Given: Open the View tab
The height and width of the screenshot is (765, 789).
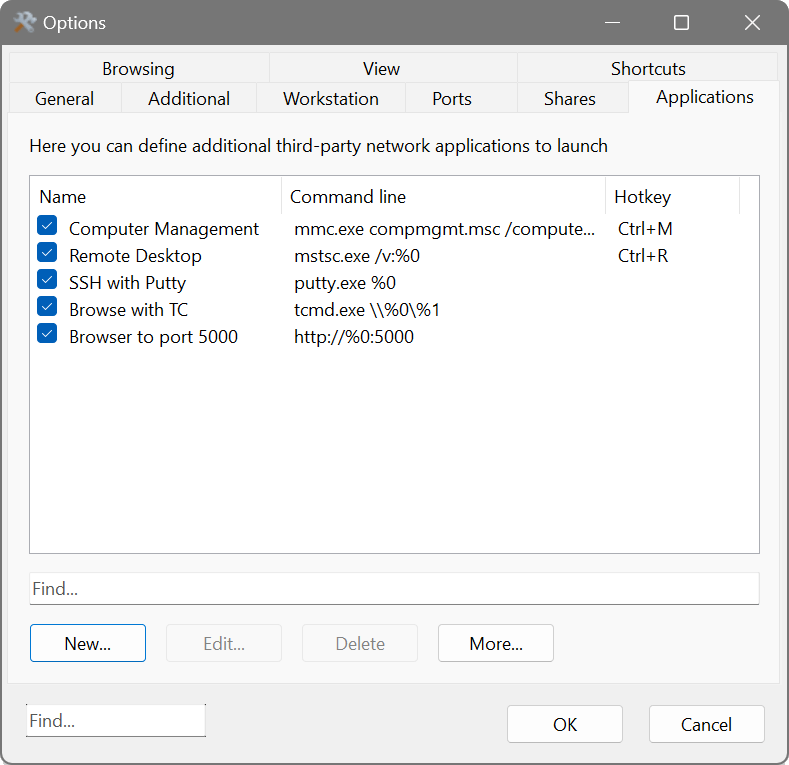Looking at the screenshot, I should pos(381,69).
